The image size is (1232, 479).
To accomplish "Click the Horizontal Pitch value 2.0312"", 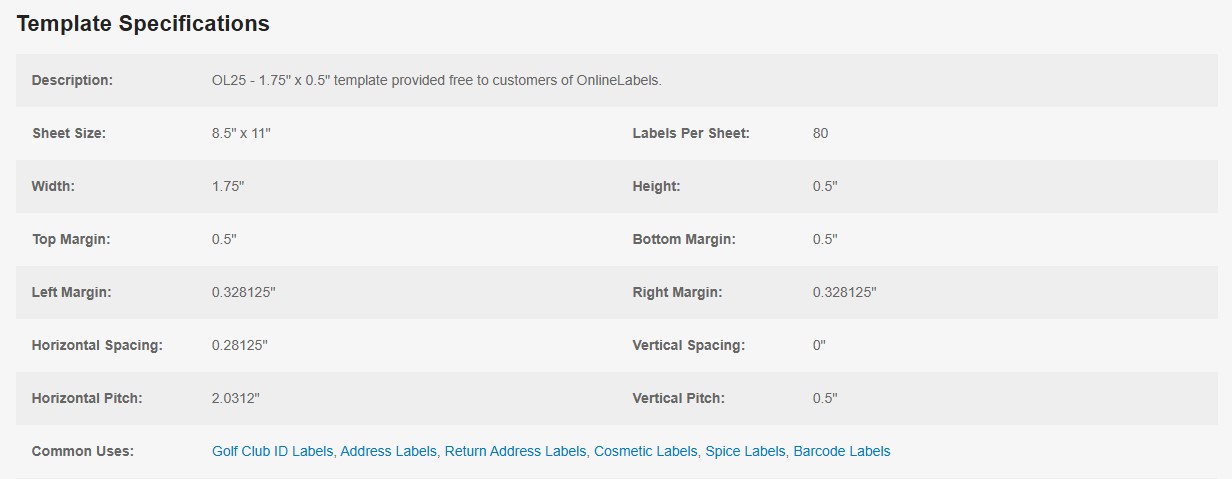I will point(236,398).
